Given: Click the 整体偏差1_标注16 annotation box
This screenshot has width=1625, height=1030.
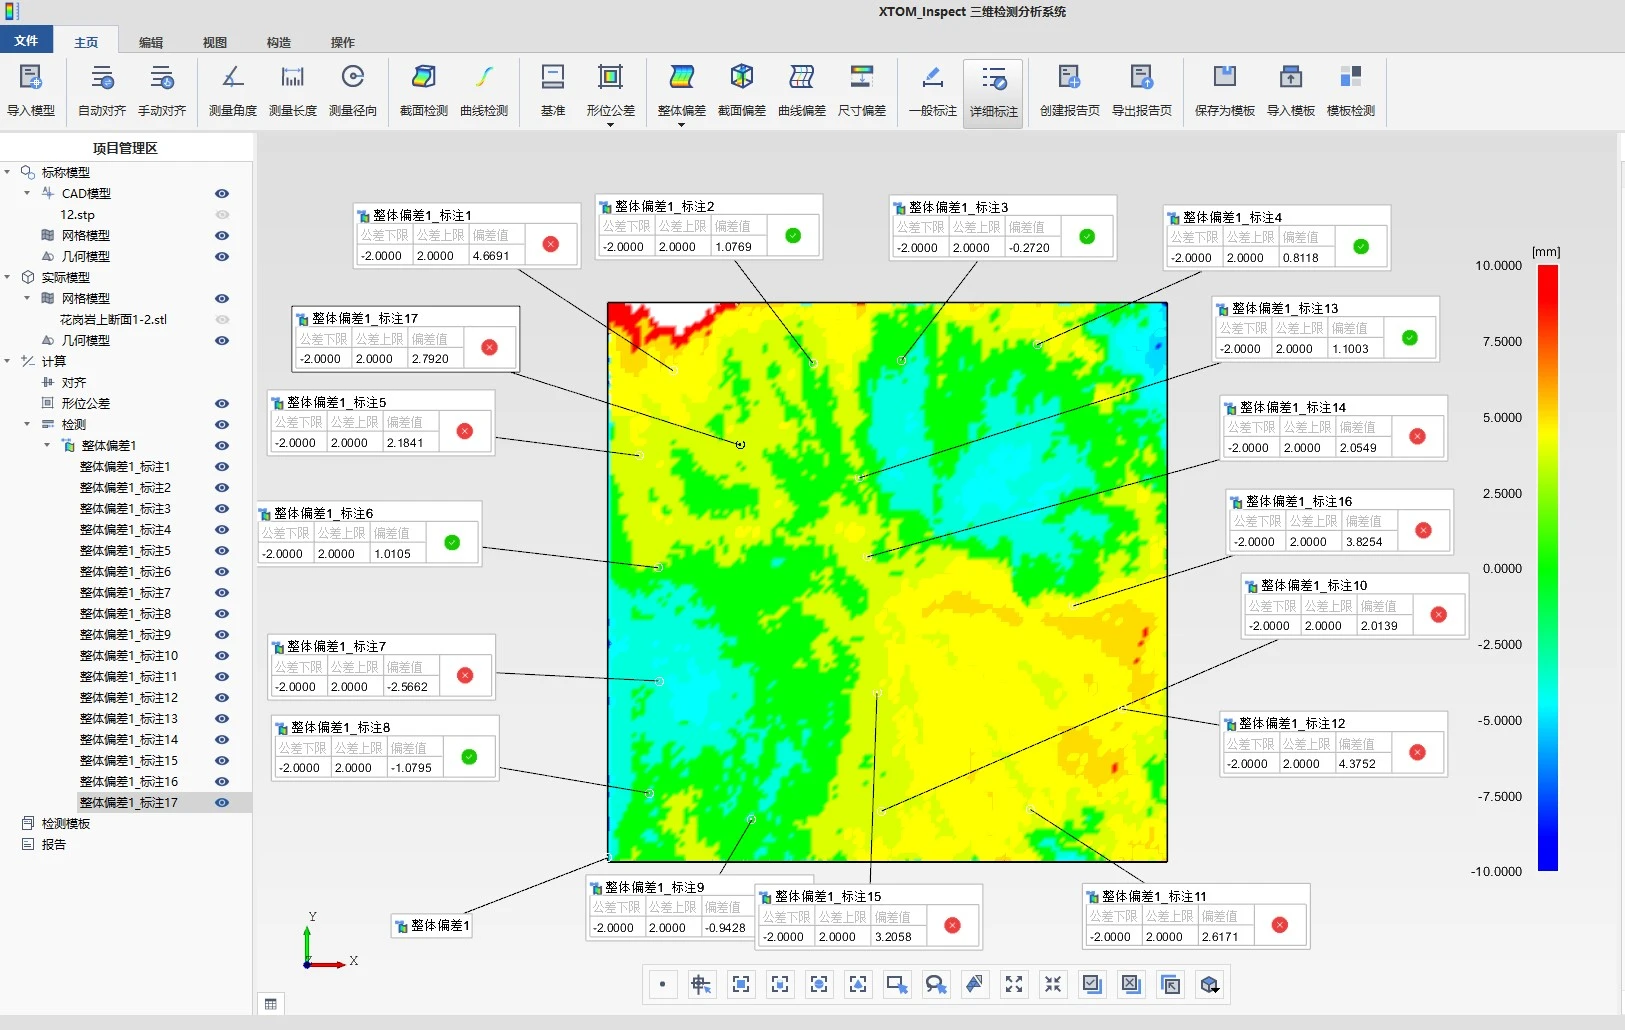Looking at the screenshot, I should (x=1340, y=521).
